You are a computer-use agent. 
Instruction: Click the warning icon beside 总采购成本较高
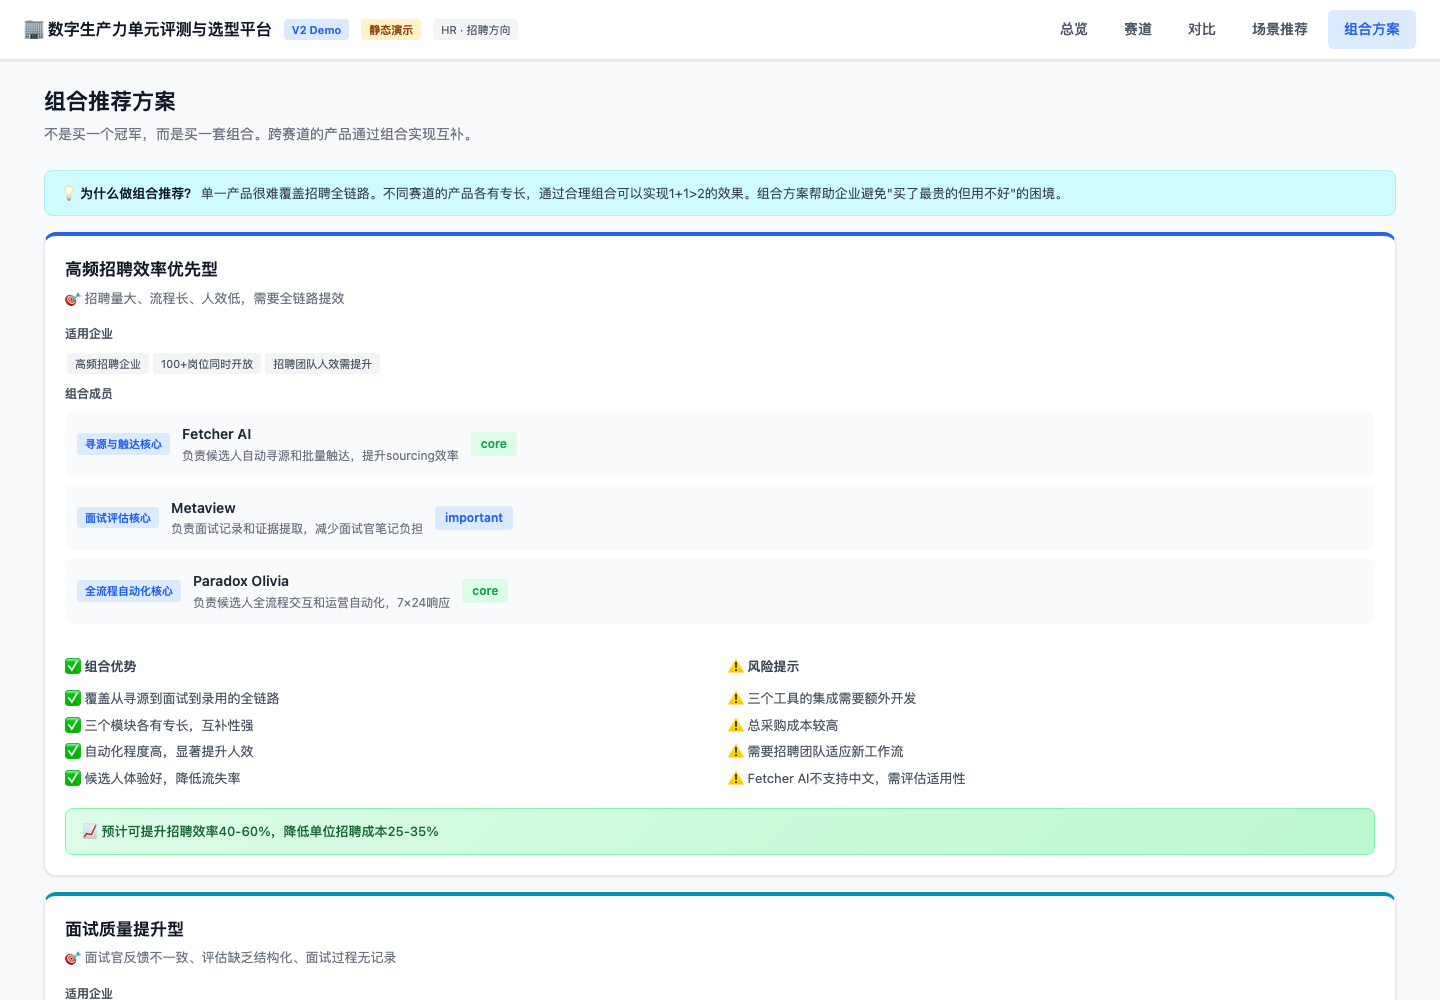[x=736, y=725]
